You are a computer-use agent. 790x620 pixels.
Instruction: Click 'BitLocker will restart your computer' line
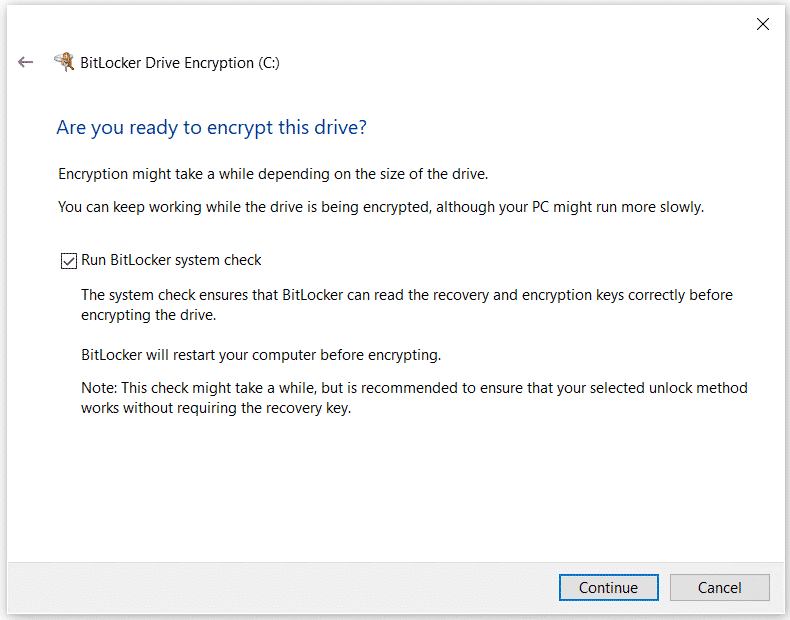(261, 355)
